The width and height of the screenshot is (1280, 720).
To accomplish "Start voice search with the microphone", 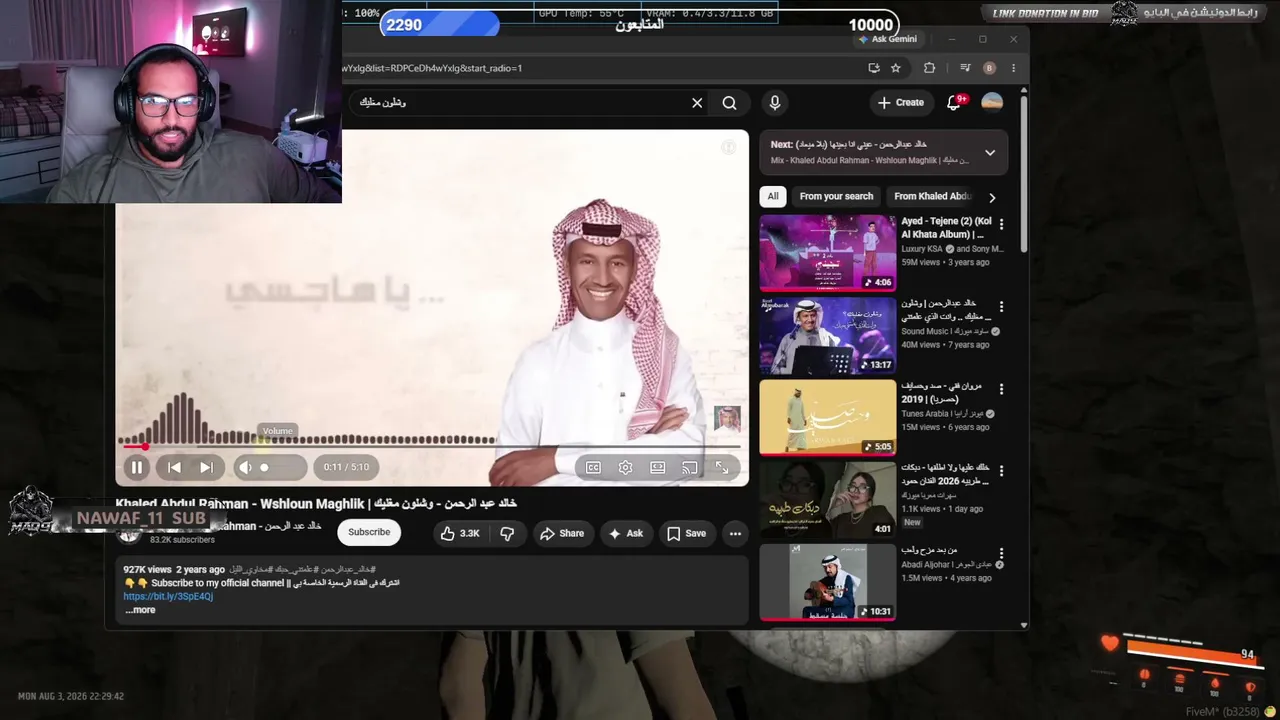I will tap(774, 102).
